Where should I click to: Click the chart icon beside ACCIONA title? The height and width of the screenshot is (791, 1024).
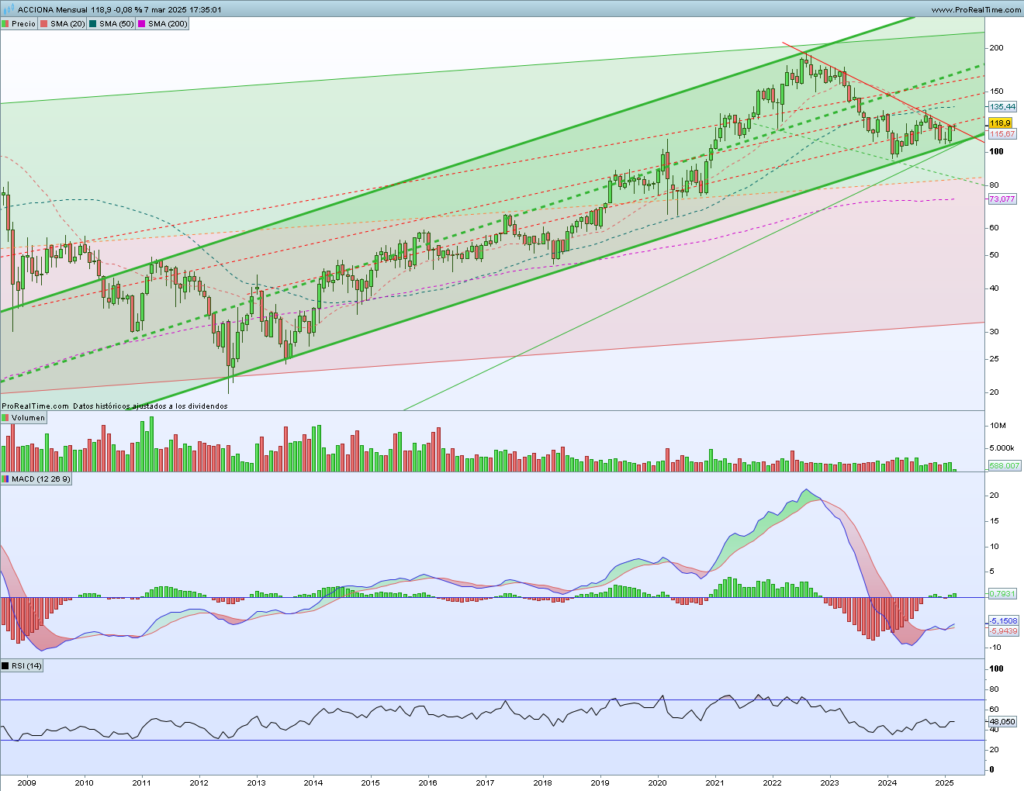(x=8, y=9)
